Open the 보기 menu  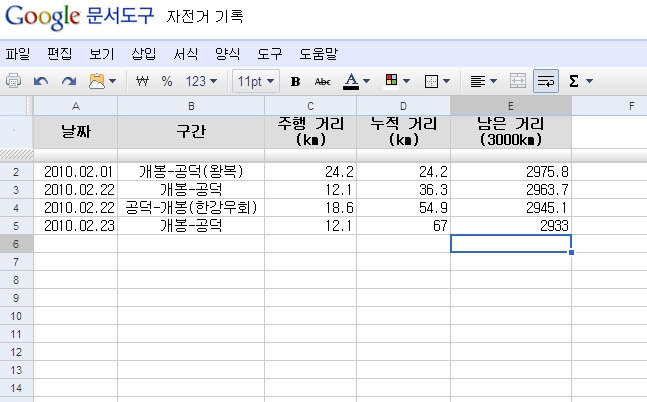coord(102,54)
